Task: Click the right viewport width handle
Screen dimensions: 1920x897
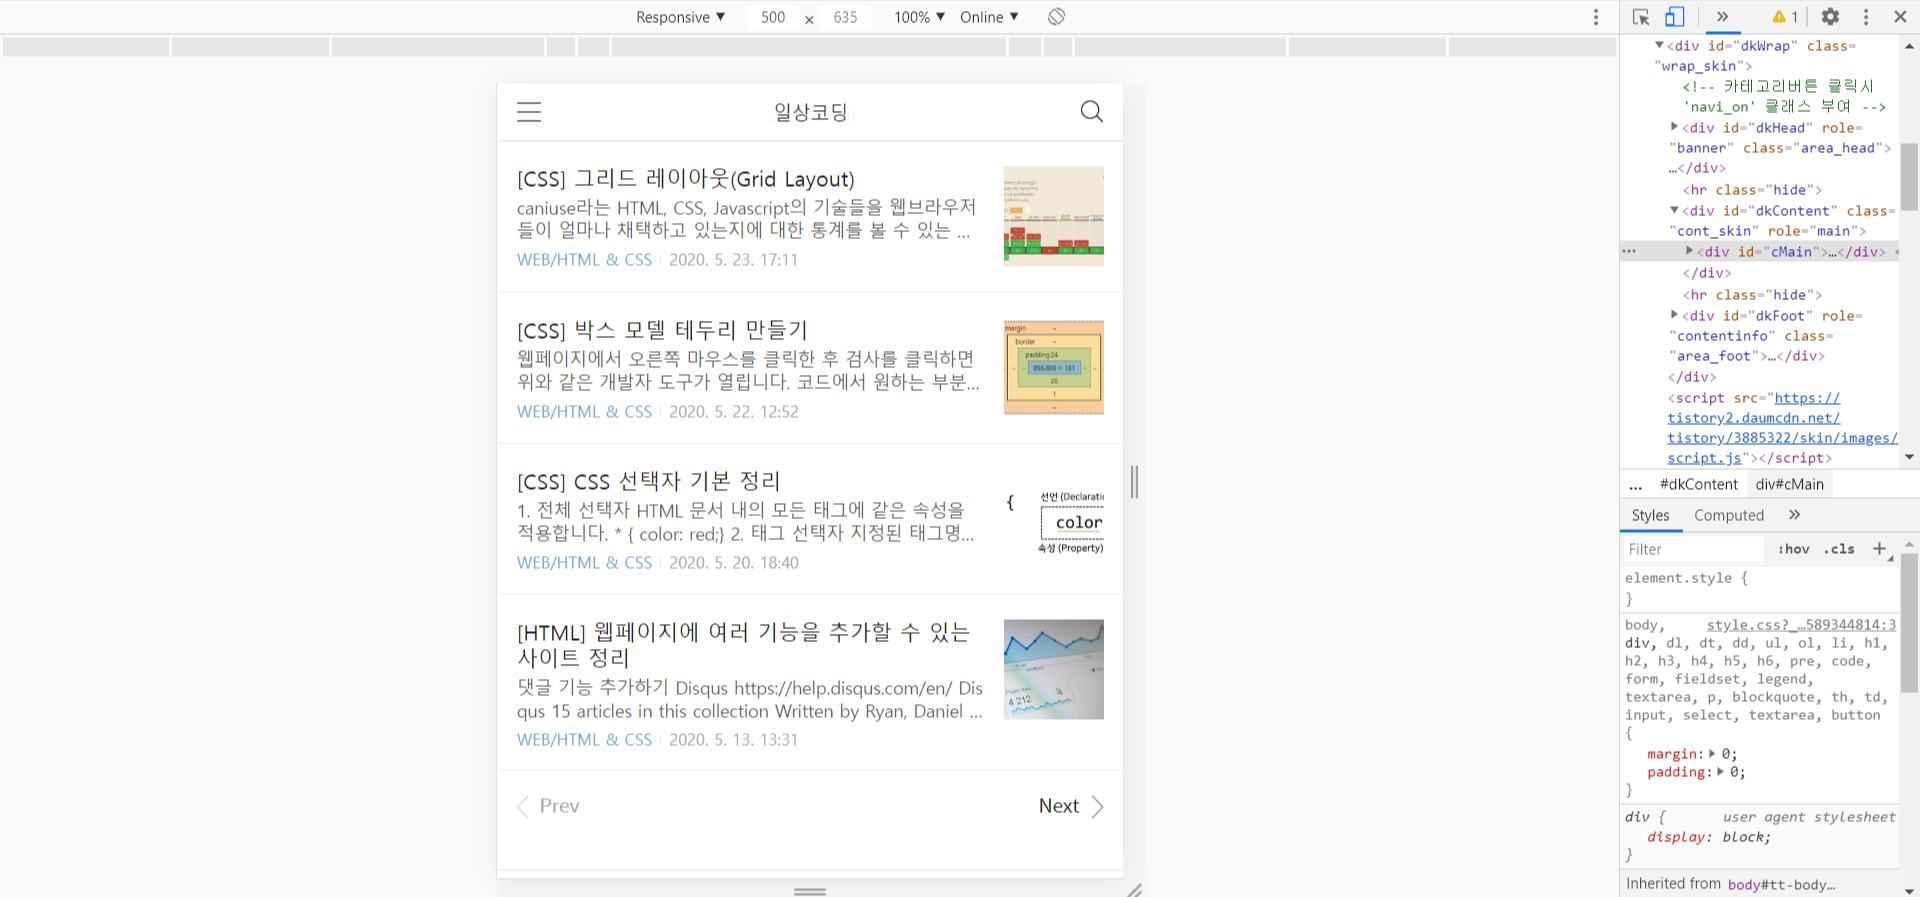Action: (x=1134, y=481)
